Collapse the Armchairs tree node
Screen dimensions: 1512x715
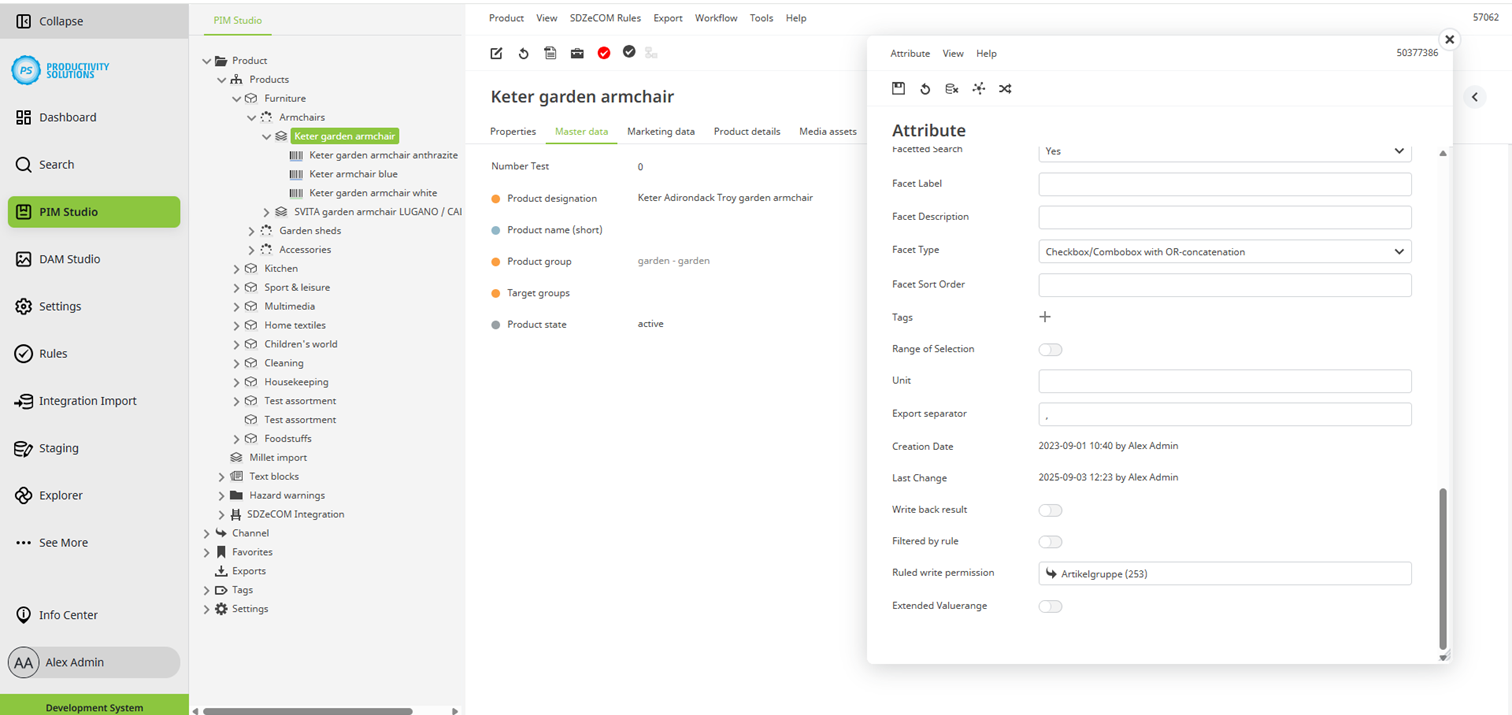252,118
